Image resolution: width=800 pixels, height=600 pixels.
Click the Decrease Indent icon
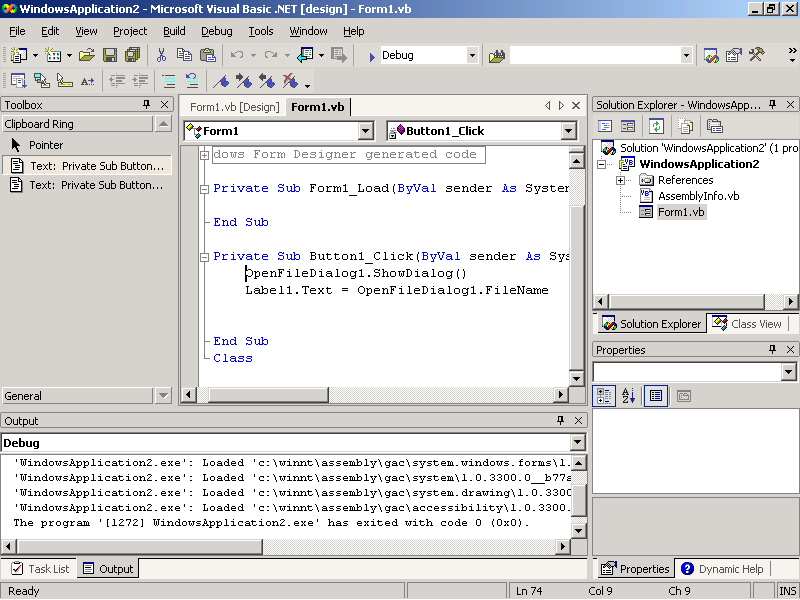(117, 81)
